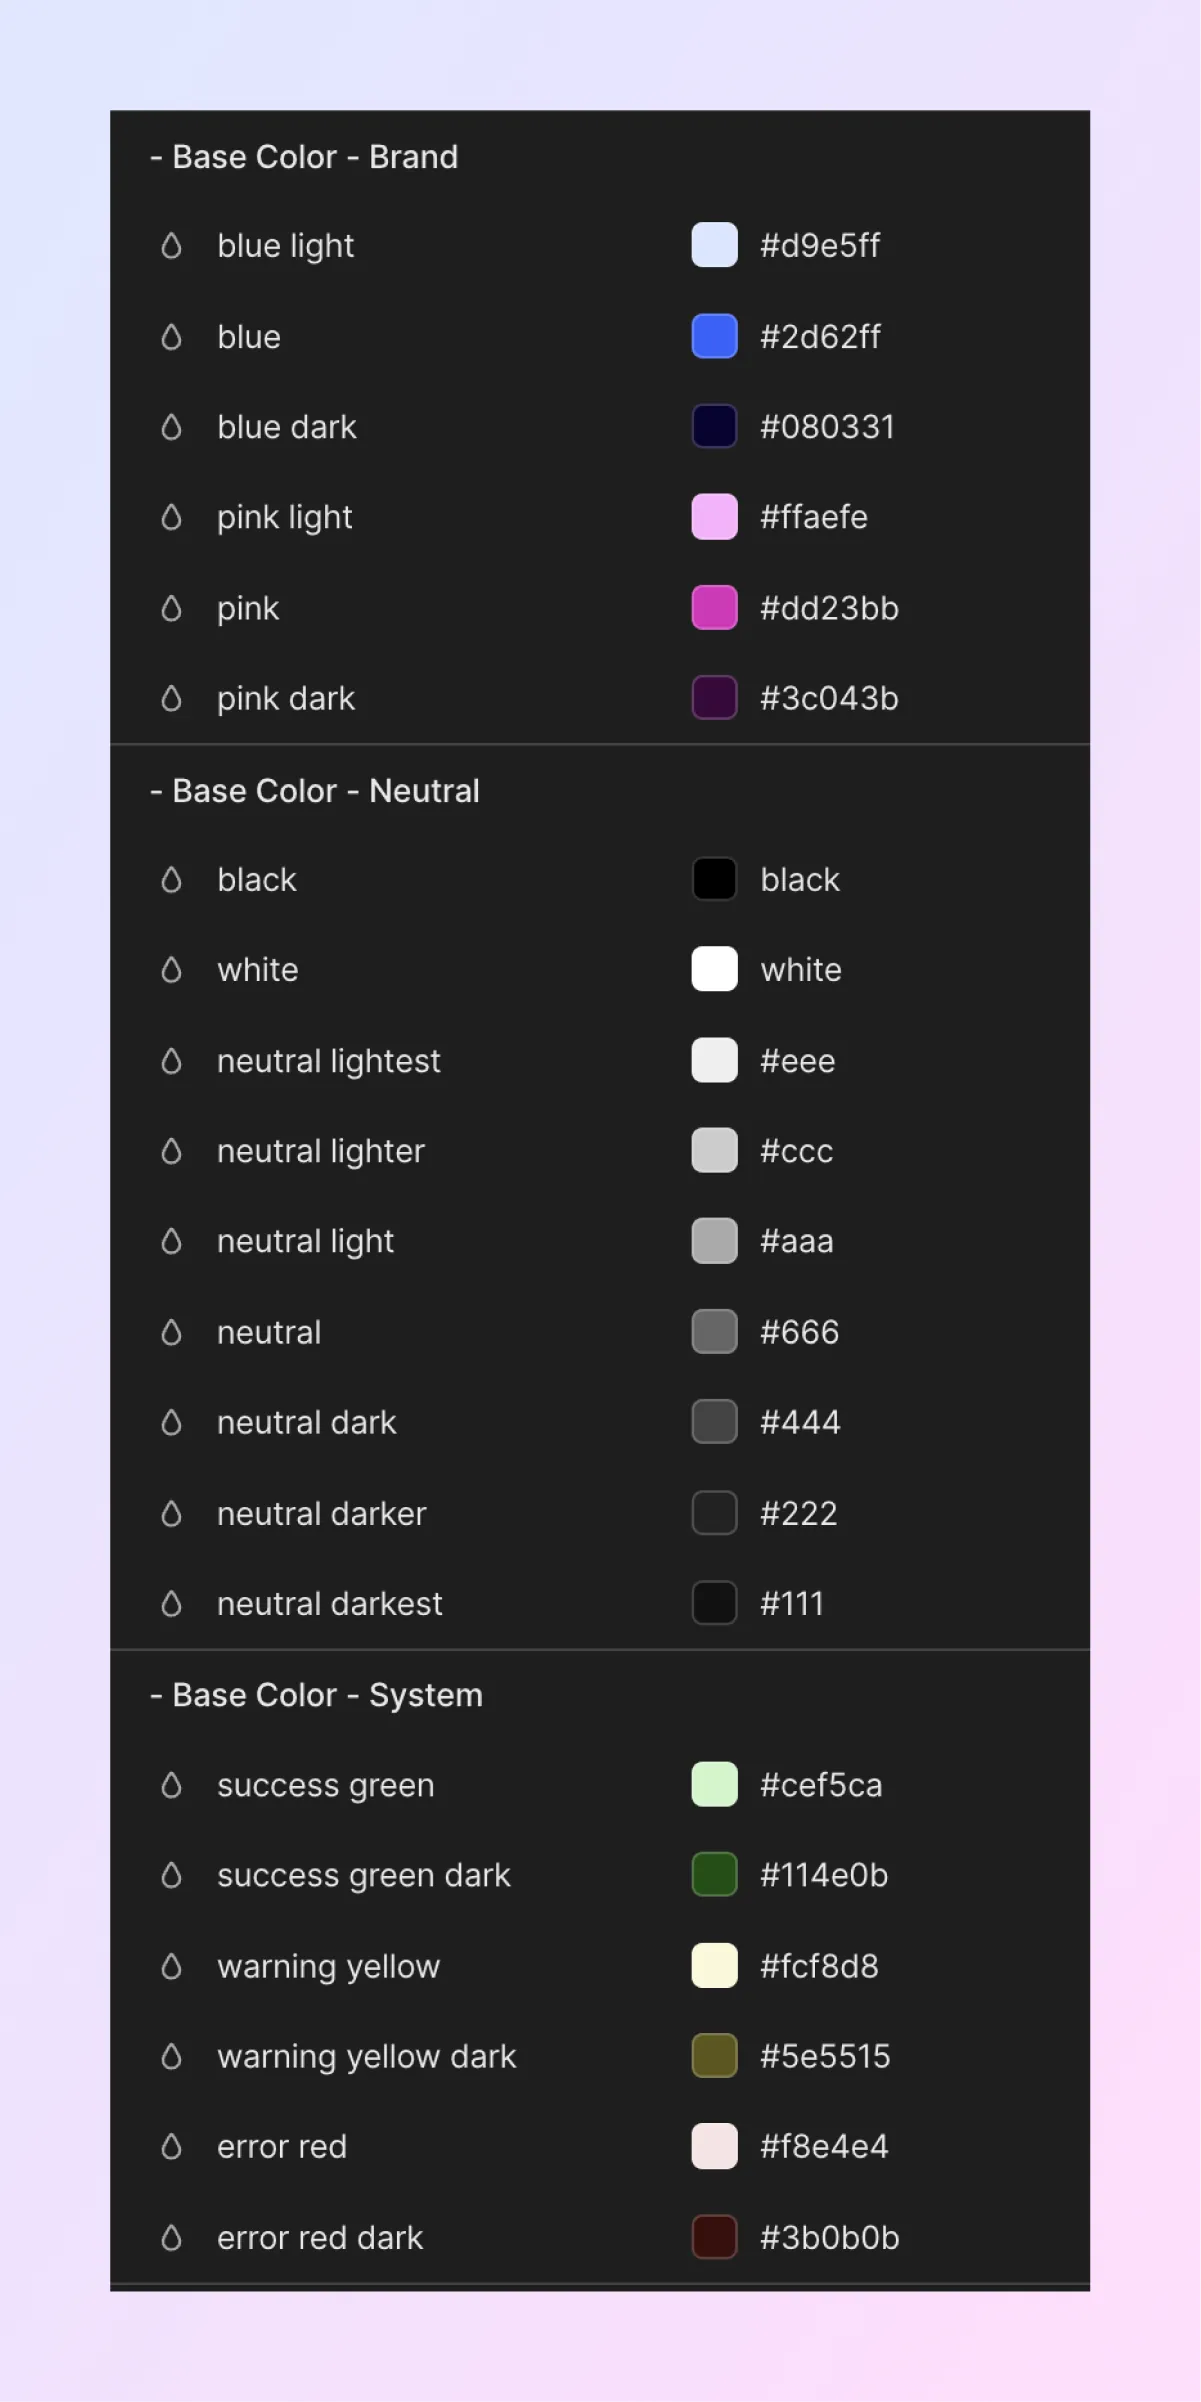Viewport: 1201px width, 2402px height.
Task: Select the neutral dark variable name
Action: 307,1422
